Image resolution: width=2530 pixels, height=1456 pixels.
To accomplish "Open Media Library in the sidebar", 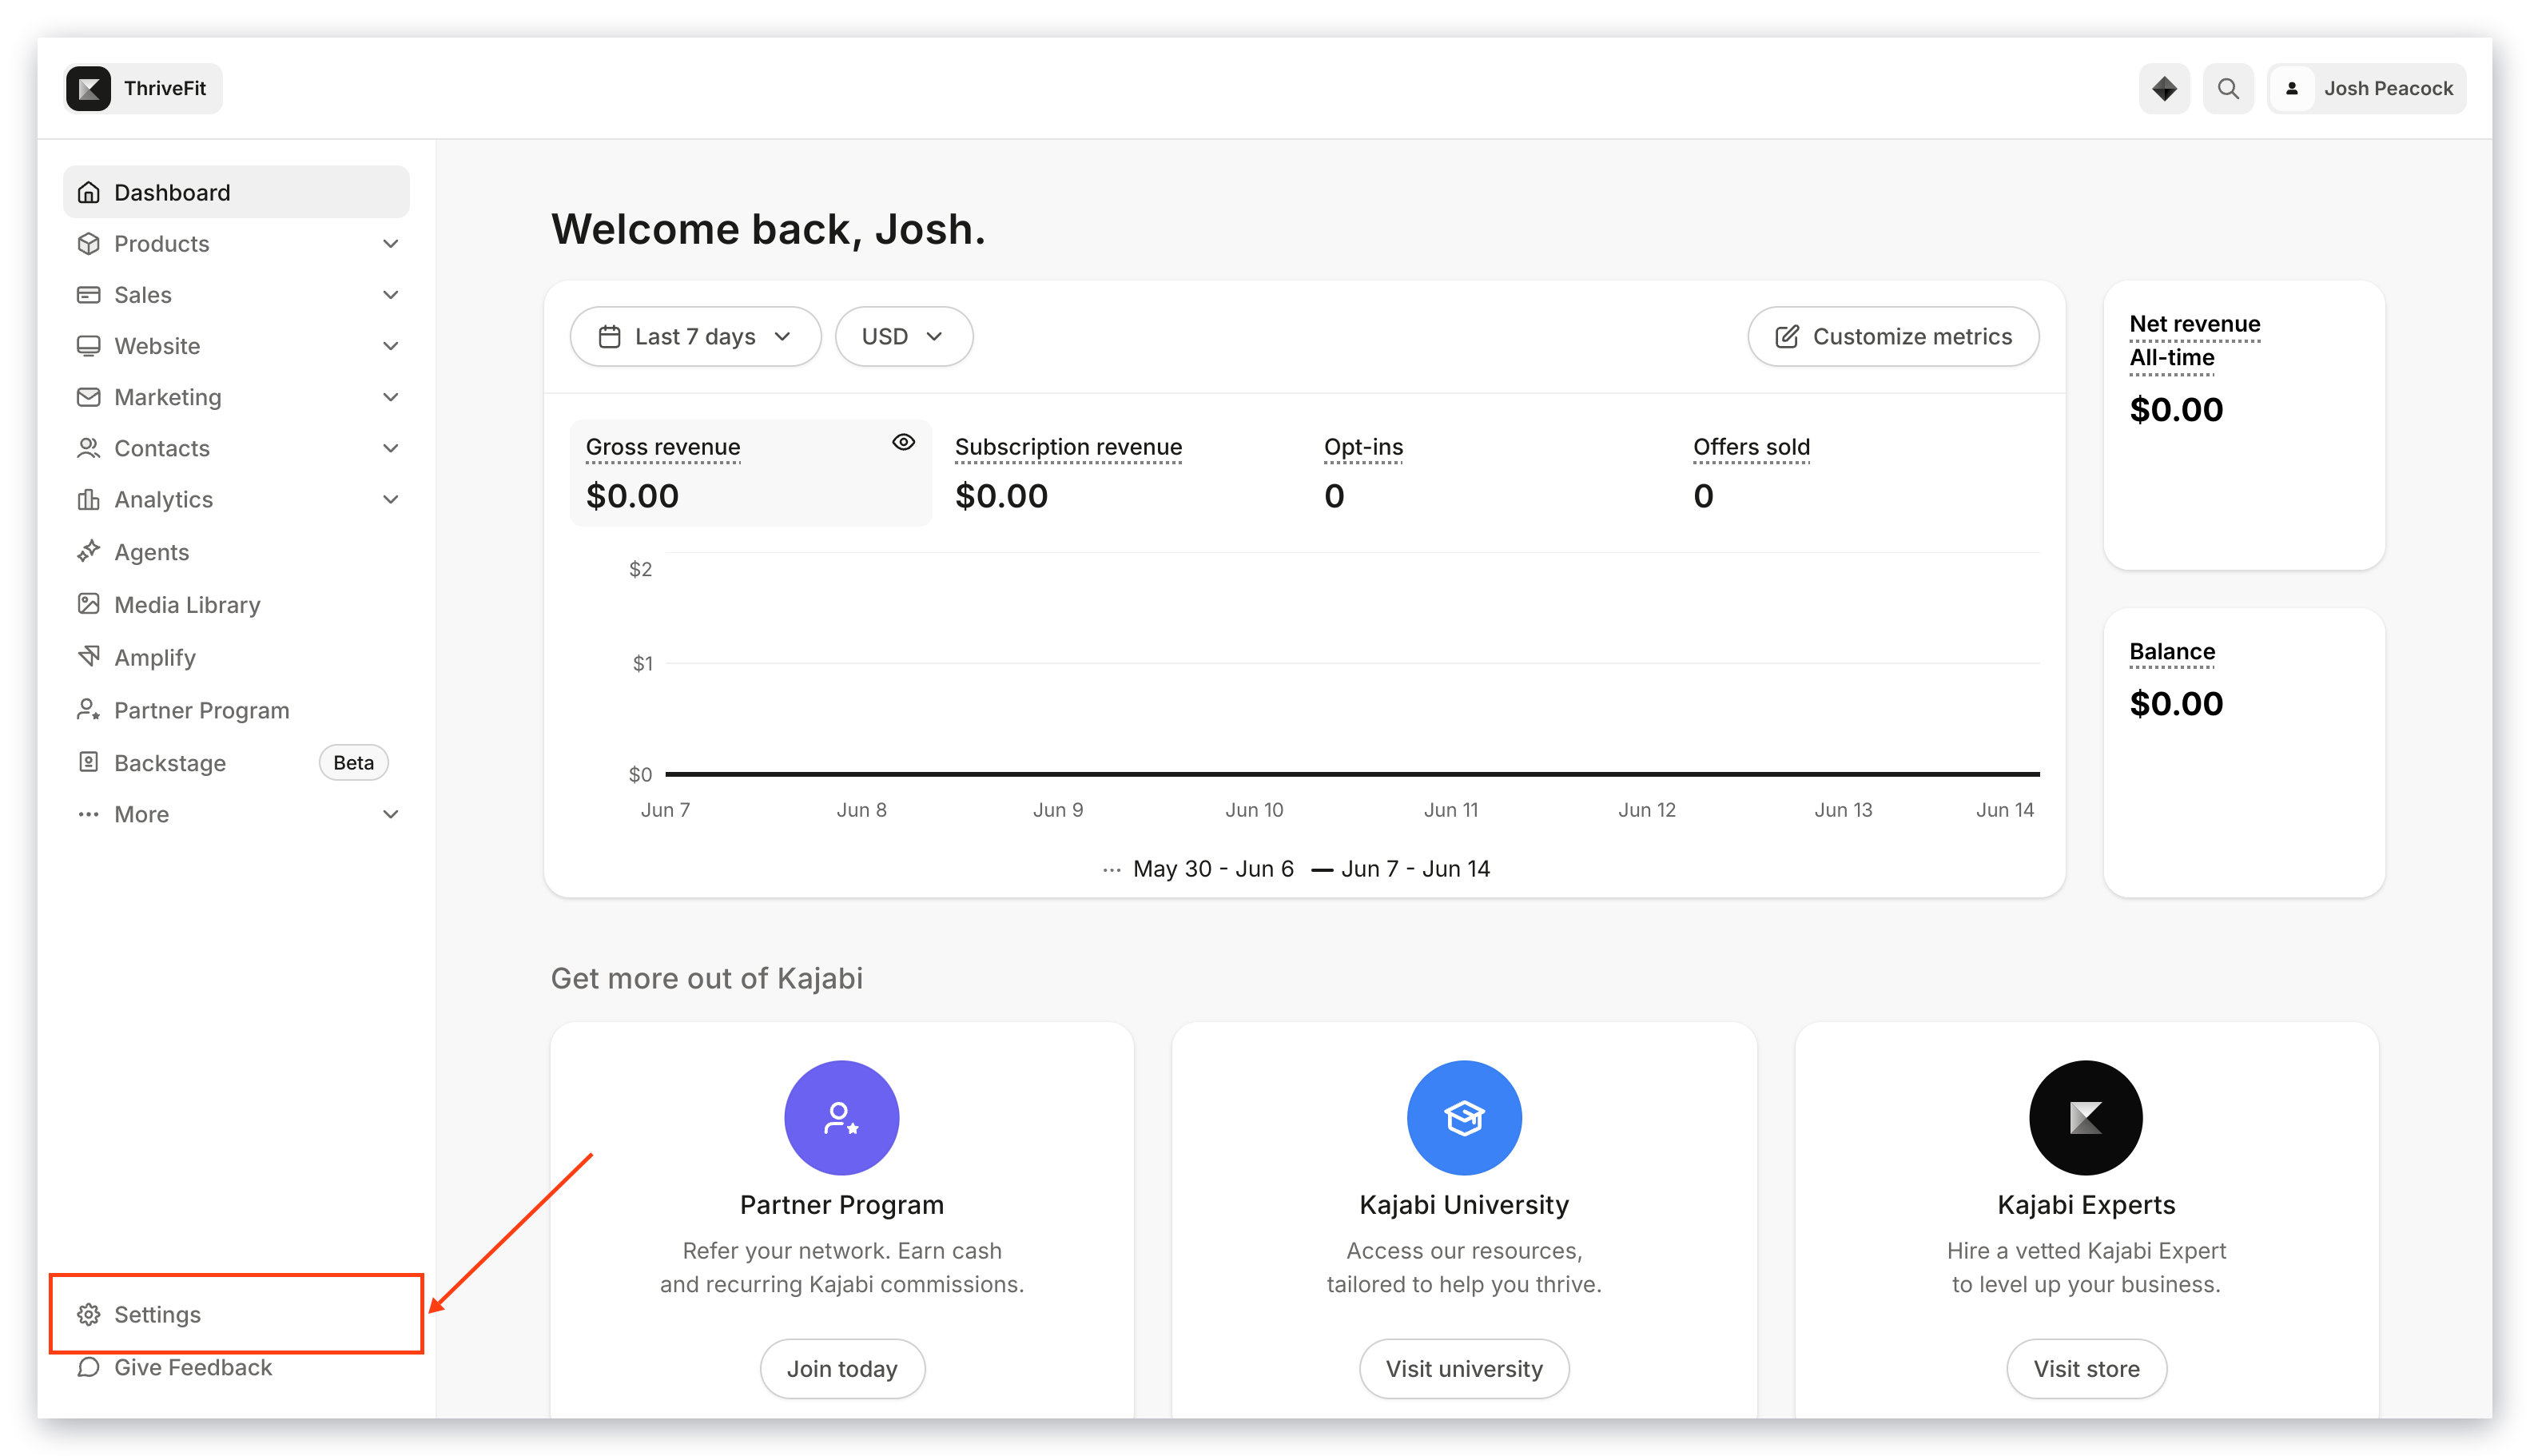I will (236, 605).
